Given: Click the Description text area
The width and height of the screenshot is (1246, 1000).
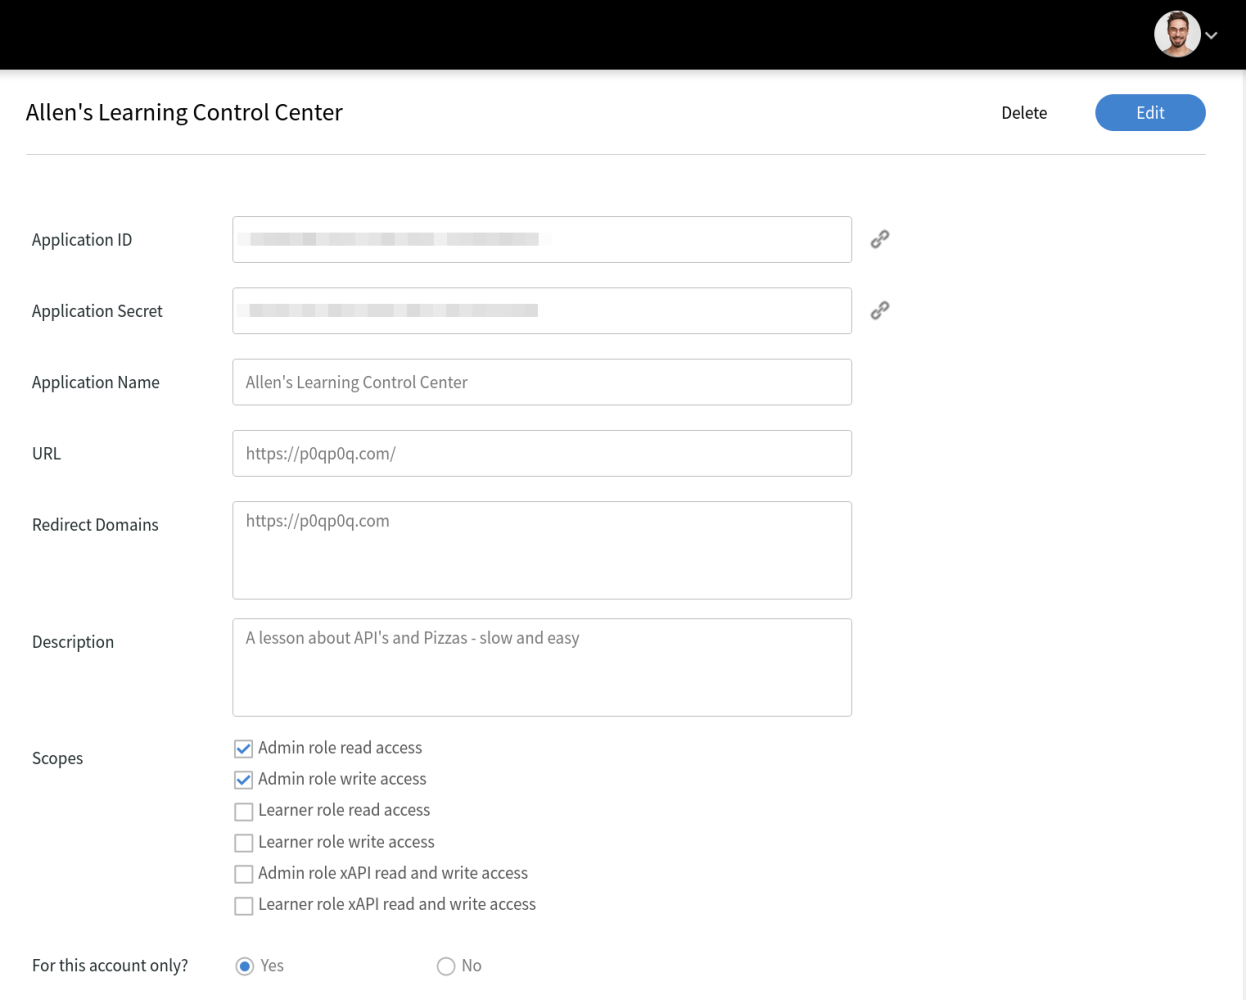Looking at the screenshot, I should [541, 667].
